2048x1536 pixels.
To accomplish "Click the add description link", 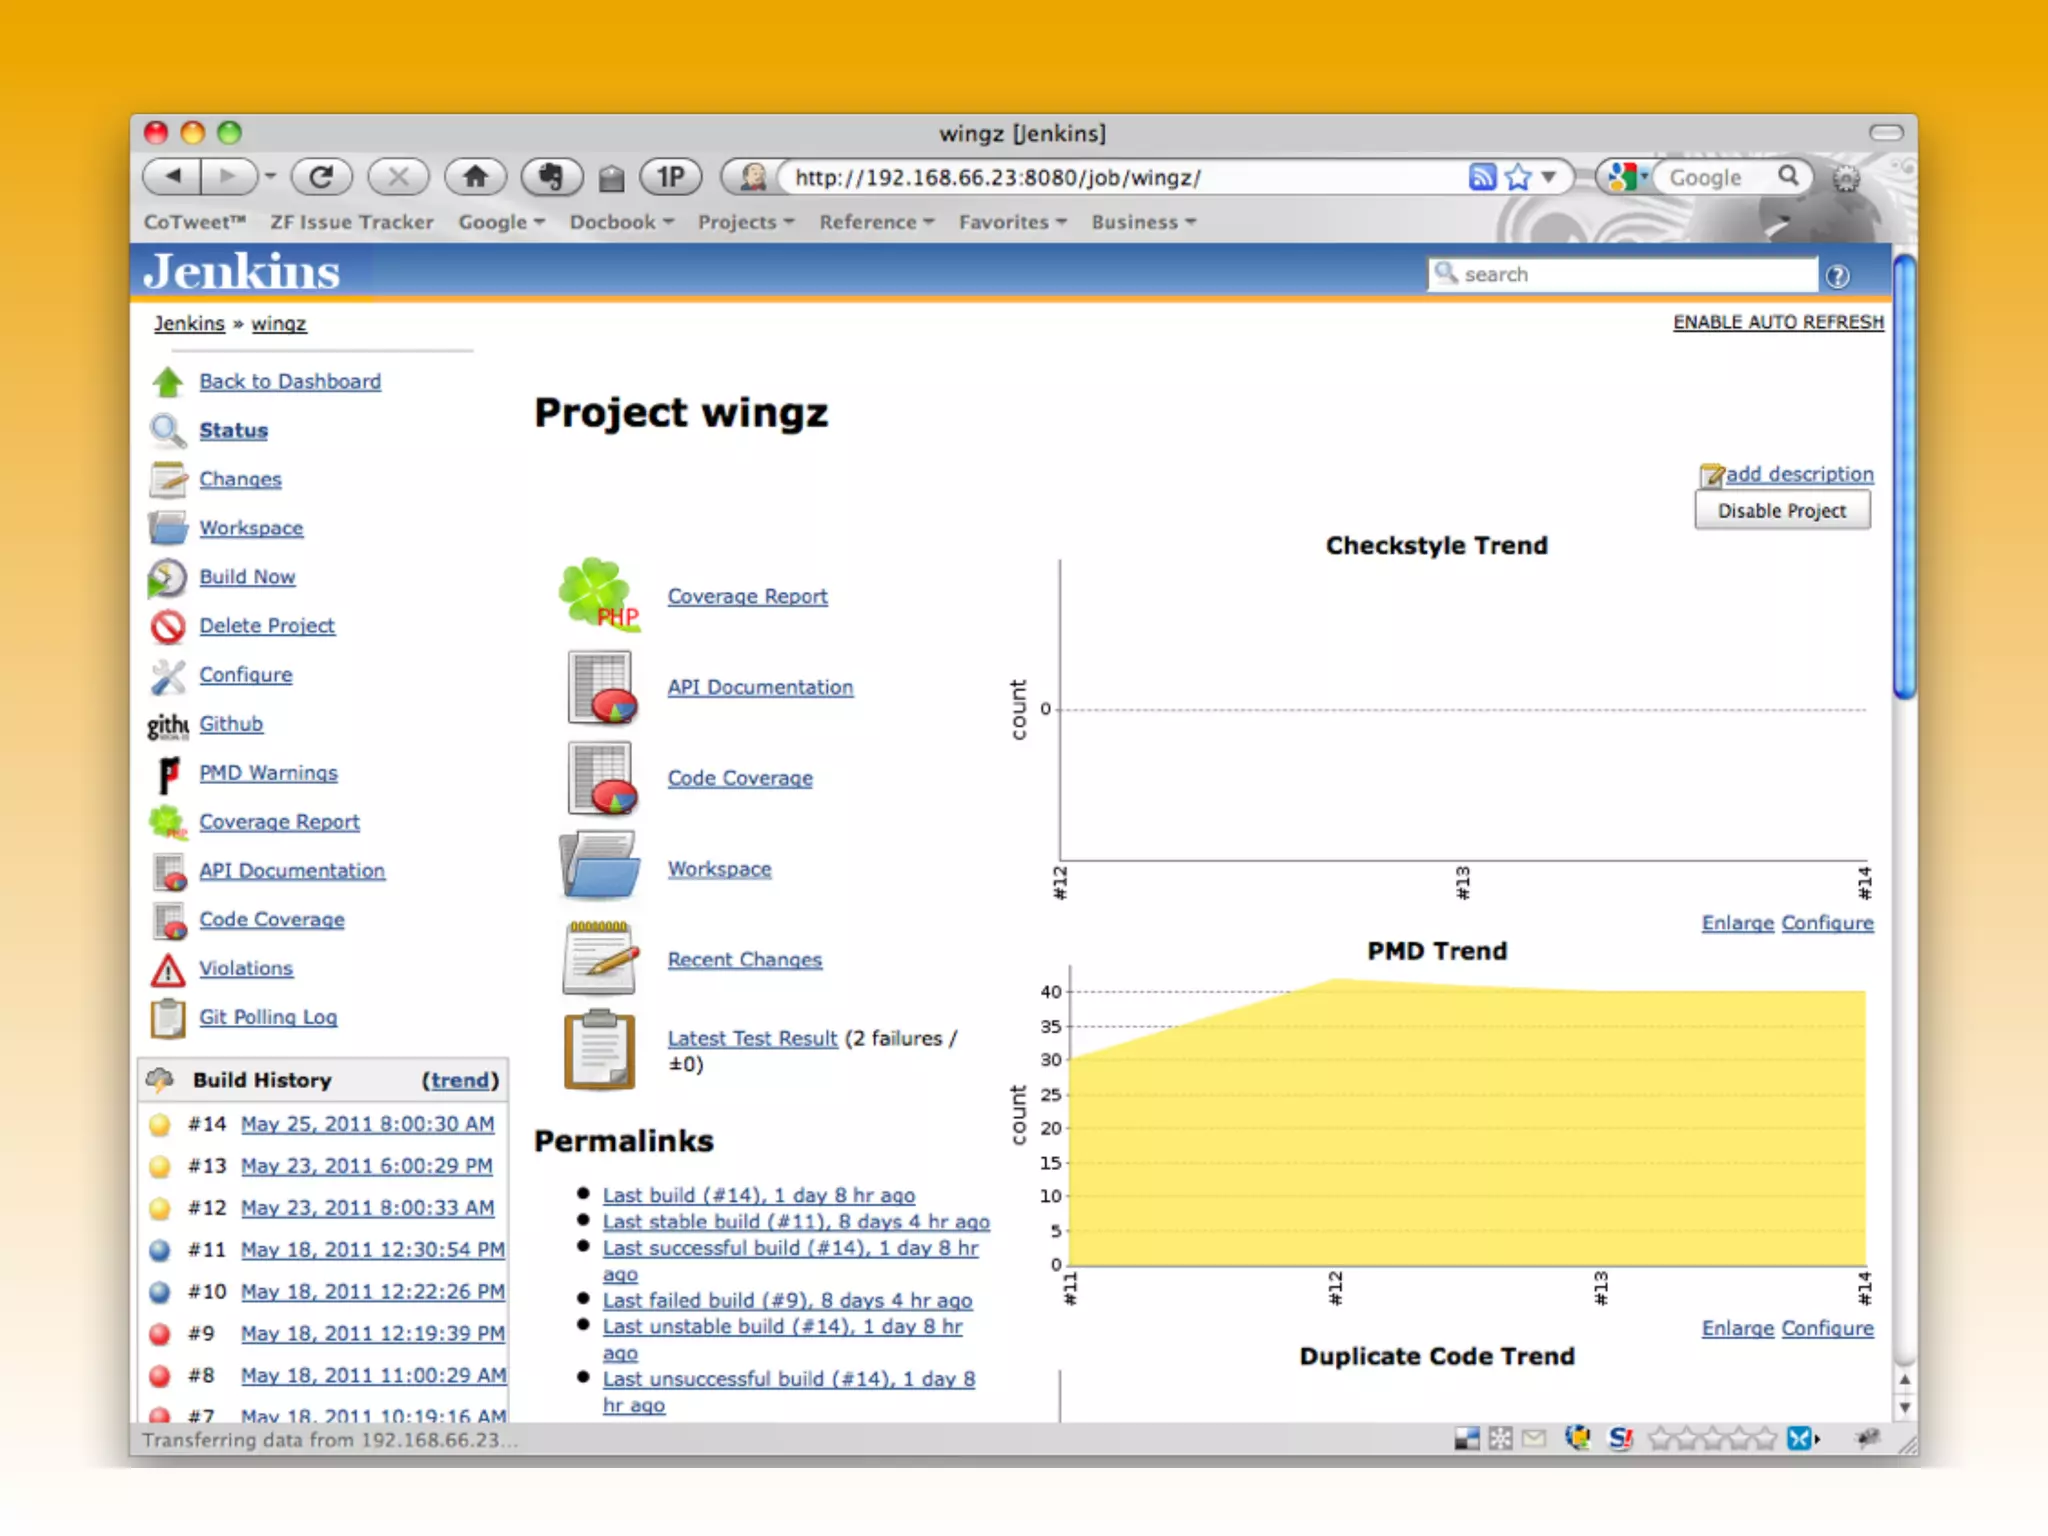I will pos(1799,474).
